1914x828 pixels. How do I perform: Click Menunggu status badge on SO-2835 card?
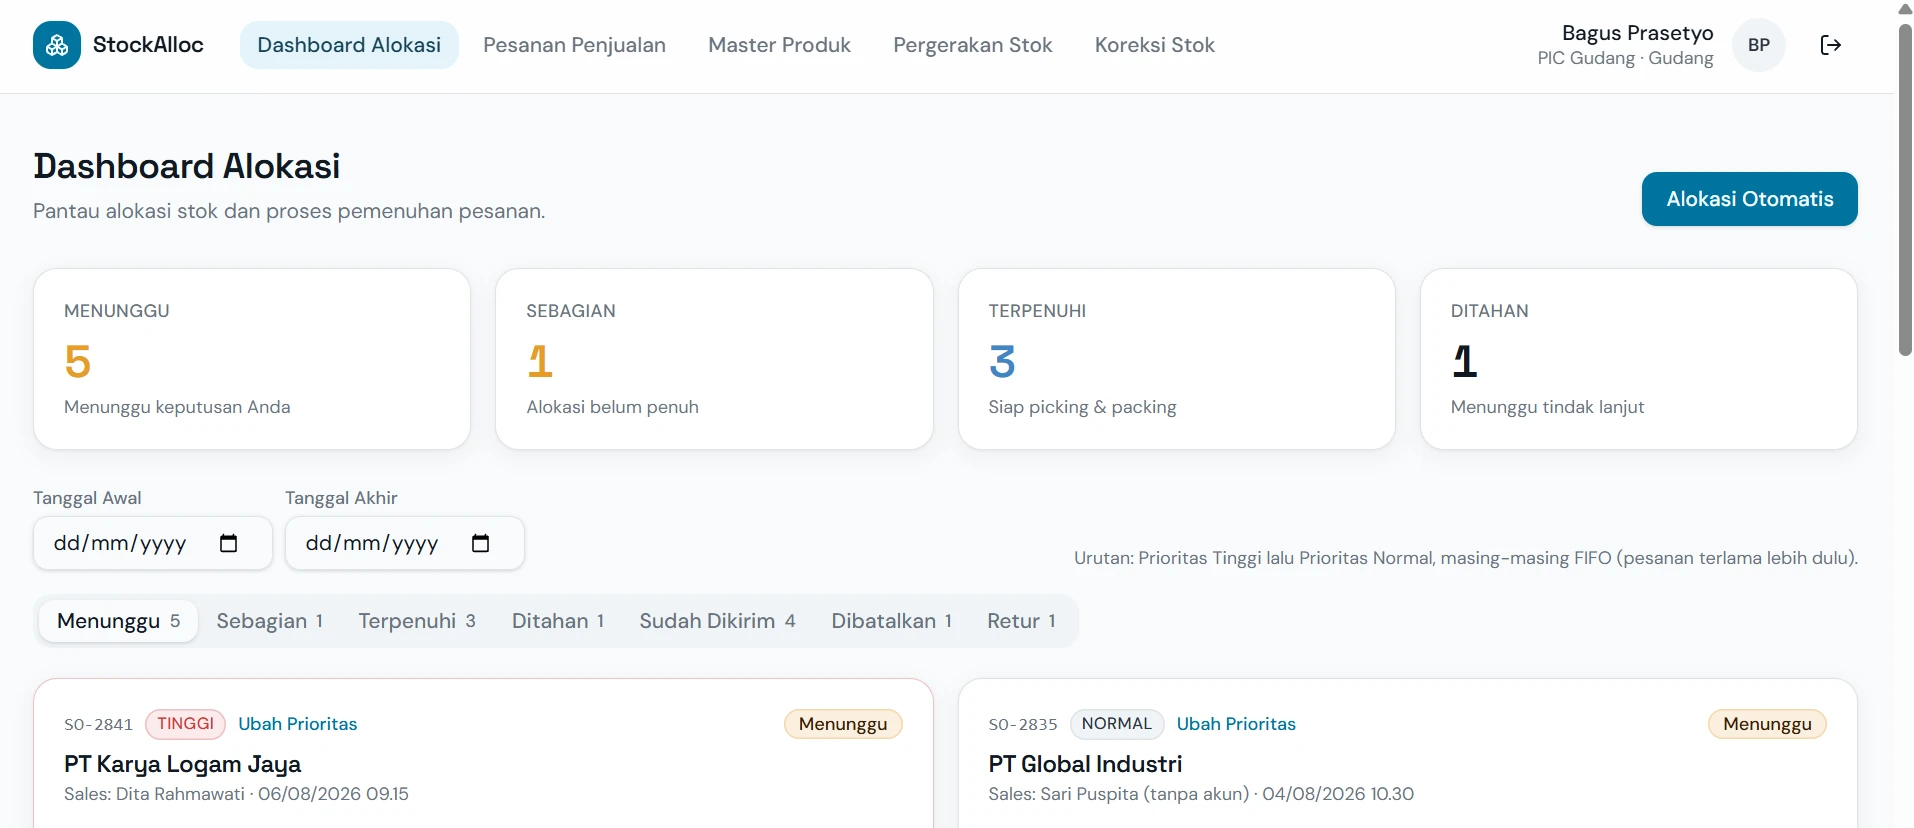(1767, 724)
